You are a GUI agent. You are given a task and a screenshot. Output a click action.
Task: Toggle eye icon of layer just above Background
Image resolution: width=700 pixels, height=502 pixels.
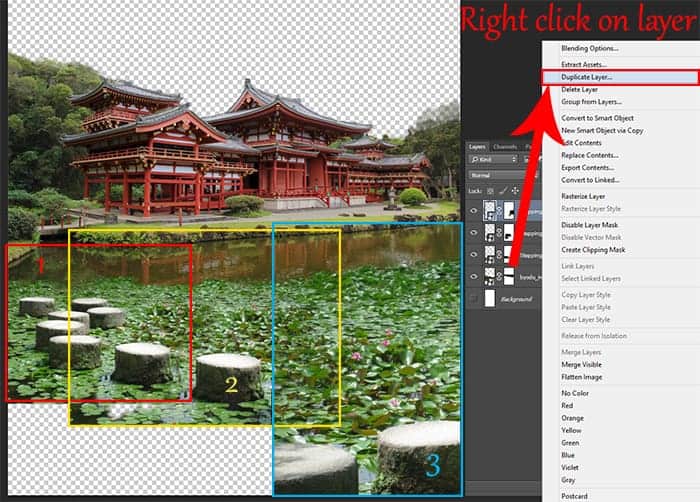click(x=474, y=276)
